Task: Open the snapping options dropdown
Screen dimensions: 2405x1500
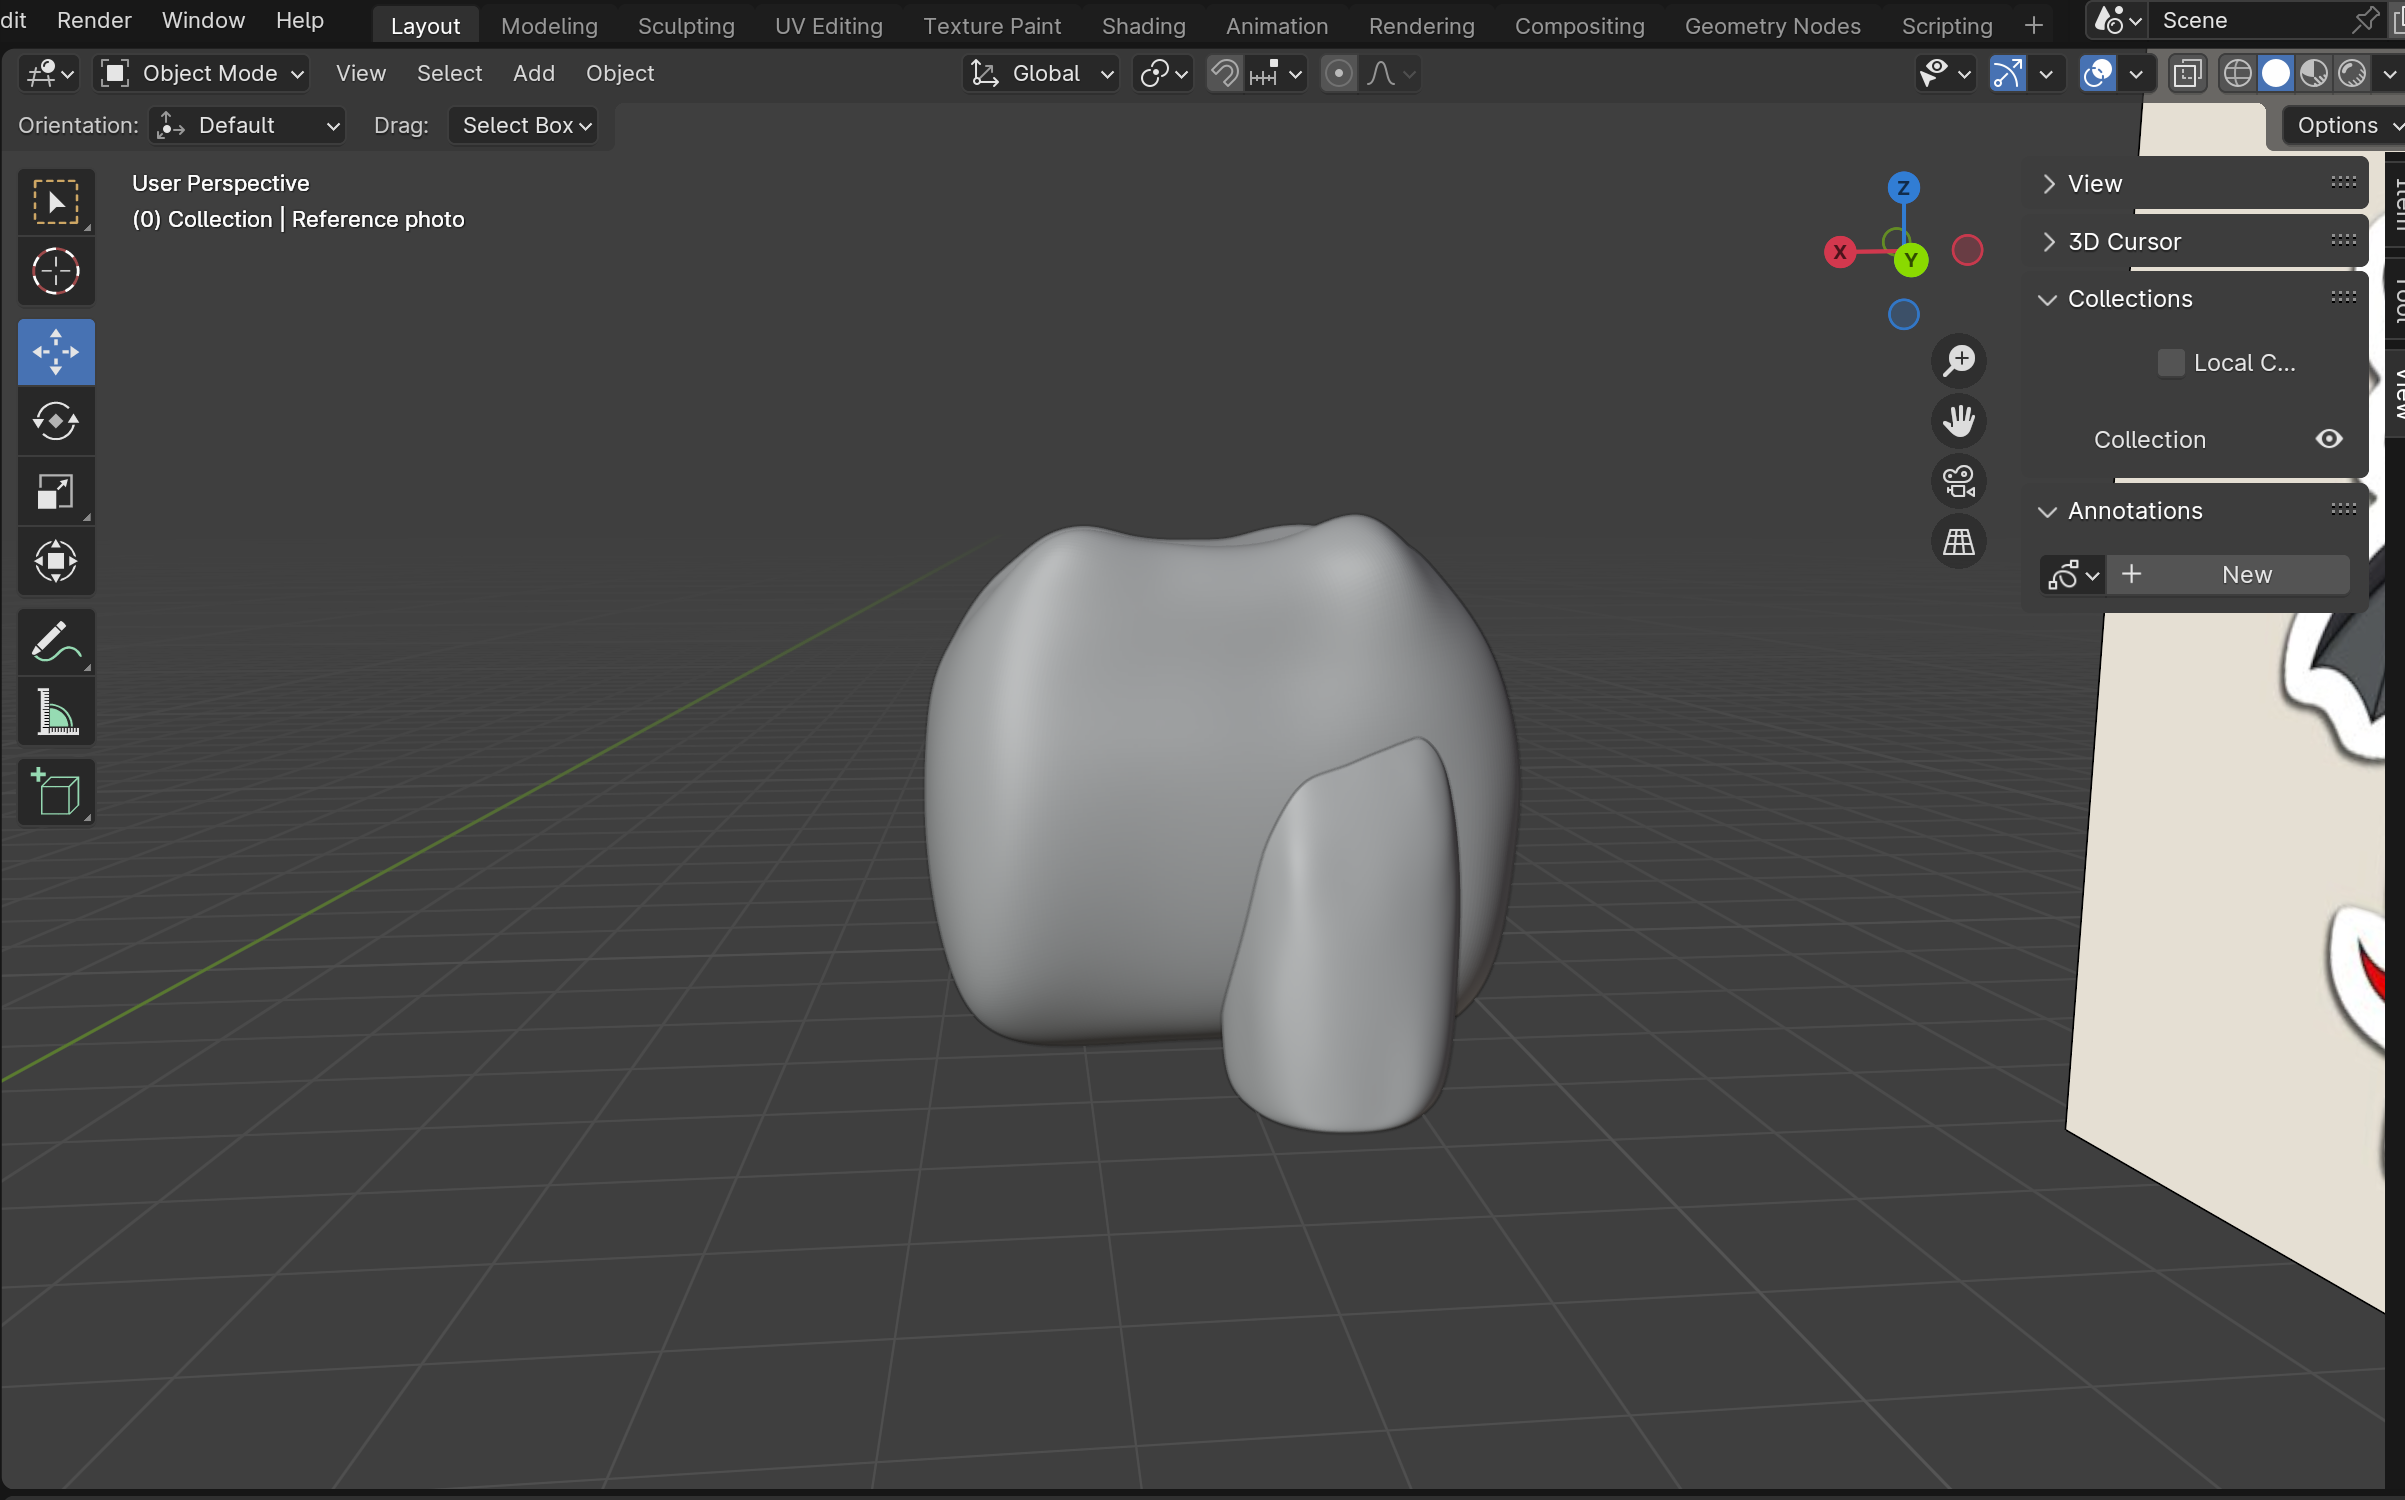Action: pyautogui.click(x=1277, y=73)
